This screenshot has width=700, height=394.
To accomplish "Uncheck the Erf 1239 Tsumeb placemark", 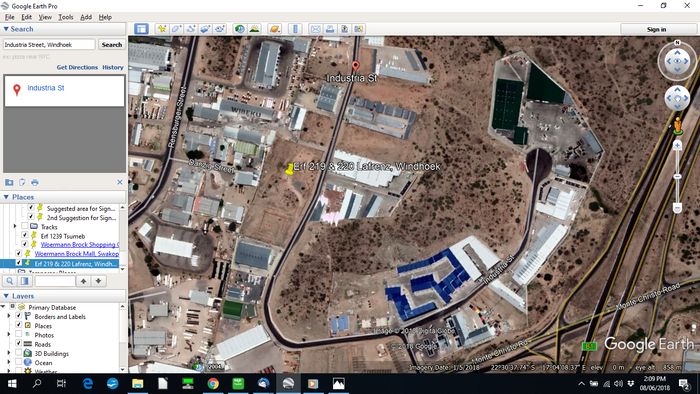I will point(25,236).
